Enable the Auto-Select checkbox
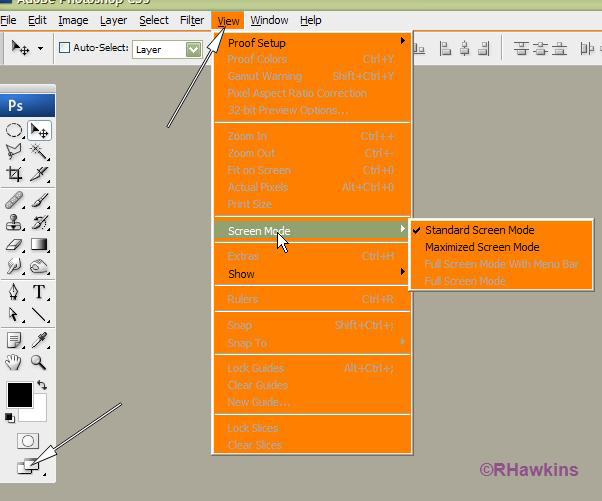This screenshot has width=602, height=501. point(65,47)
